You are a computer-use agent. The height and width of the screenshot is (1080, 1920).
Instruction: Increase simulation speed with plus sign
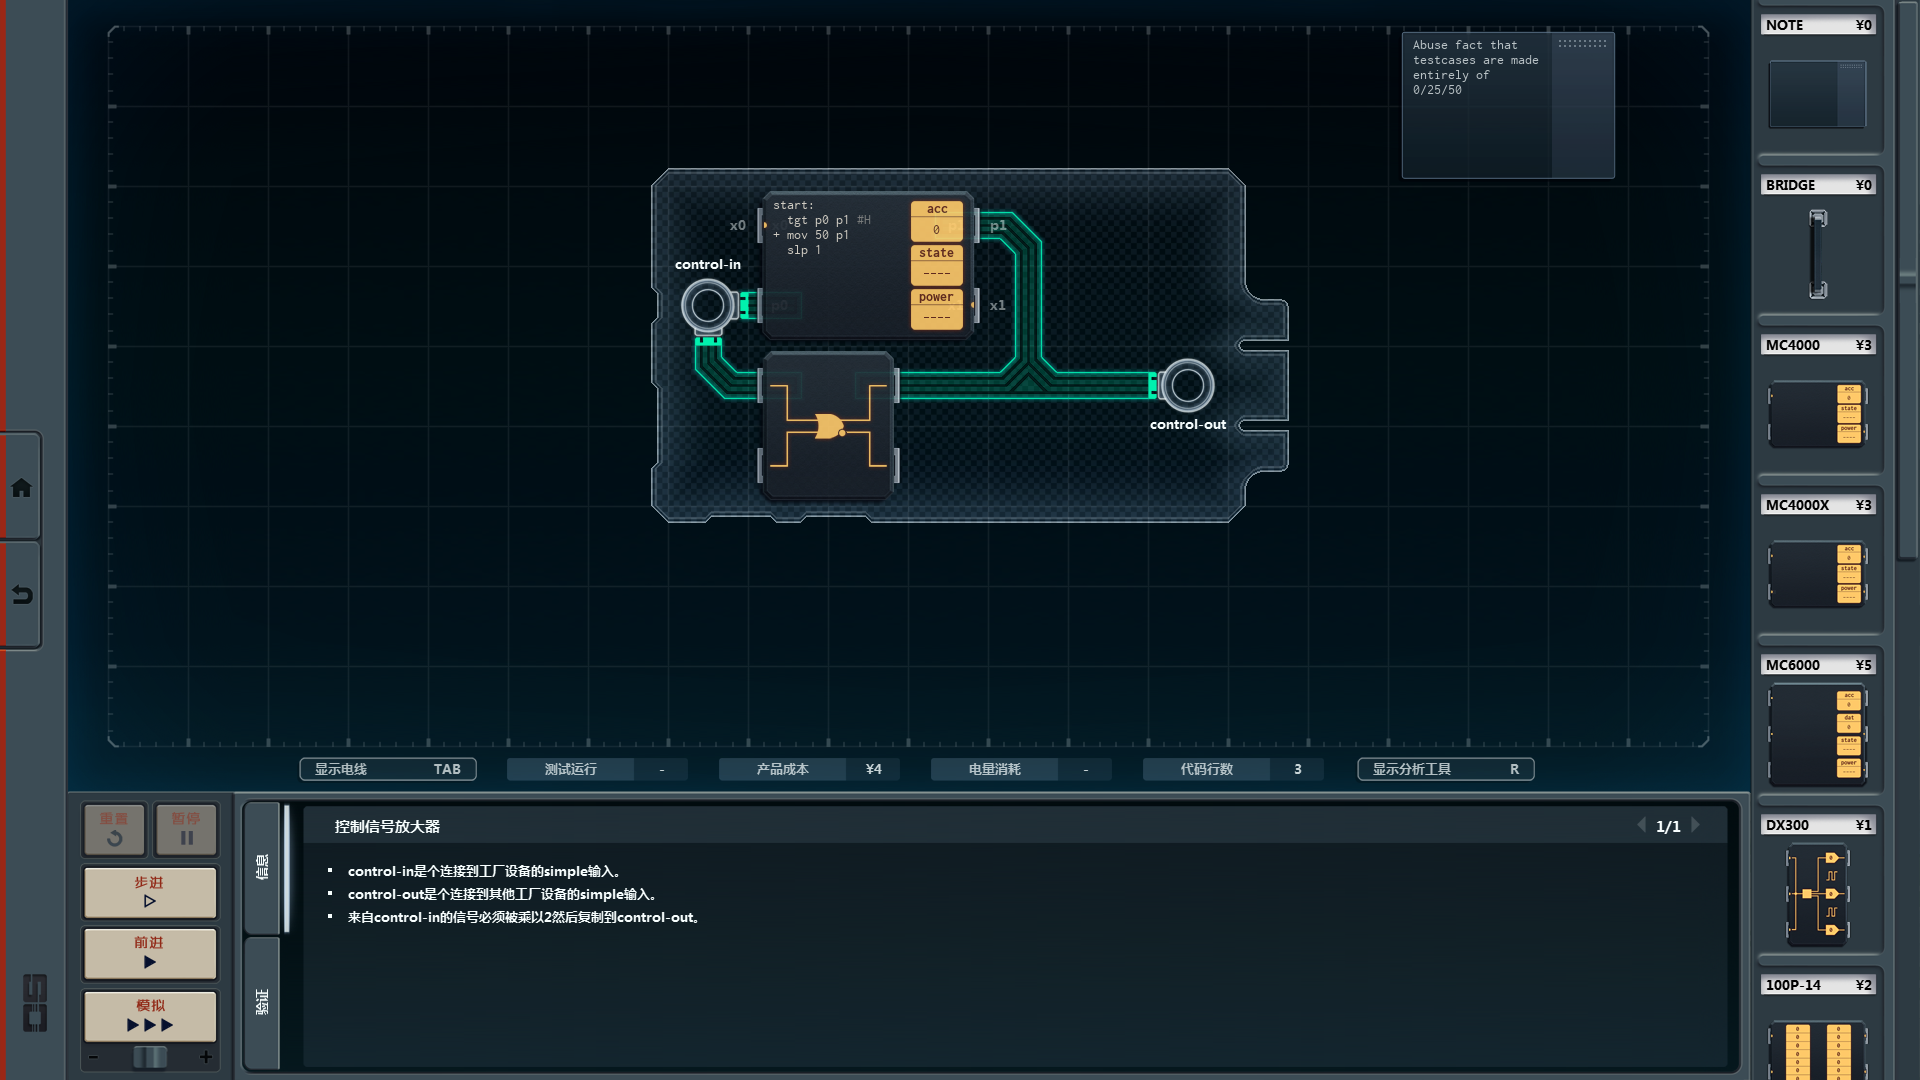(206, 1057)
